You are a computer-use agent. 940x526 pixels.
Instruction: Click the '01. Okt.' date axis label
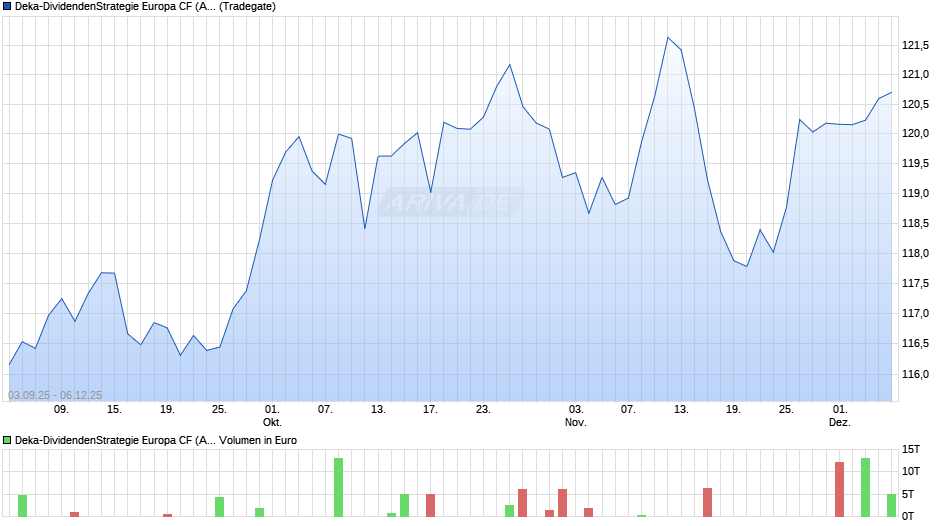click(x=272, y=416)
